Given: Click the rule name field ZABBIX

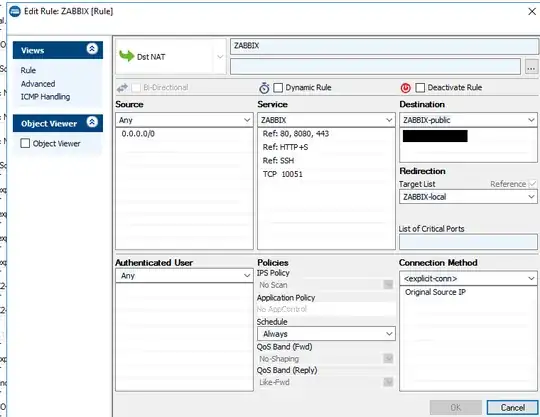Looking at the screenshot, I should click(384, 46).
